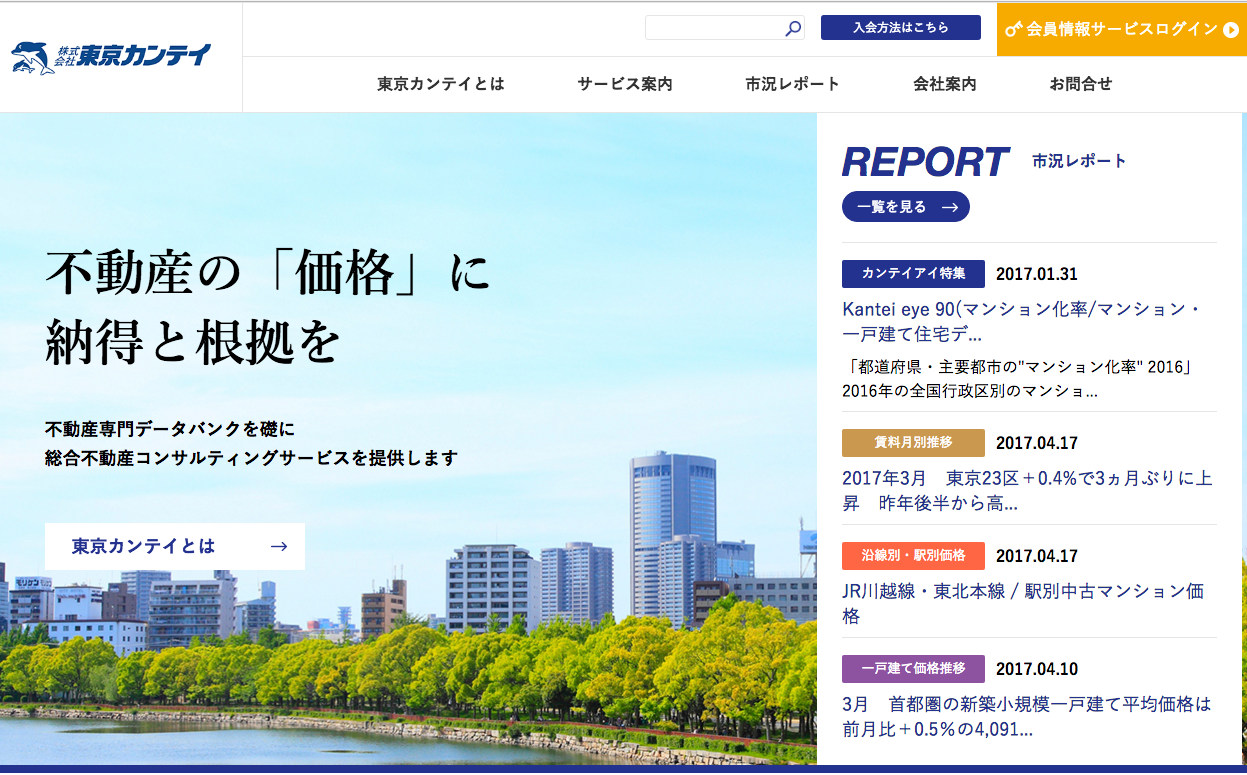Click the 賃料月別推移 category tag
Screen dimensions: 1247x775
coord(913,443)
